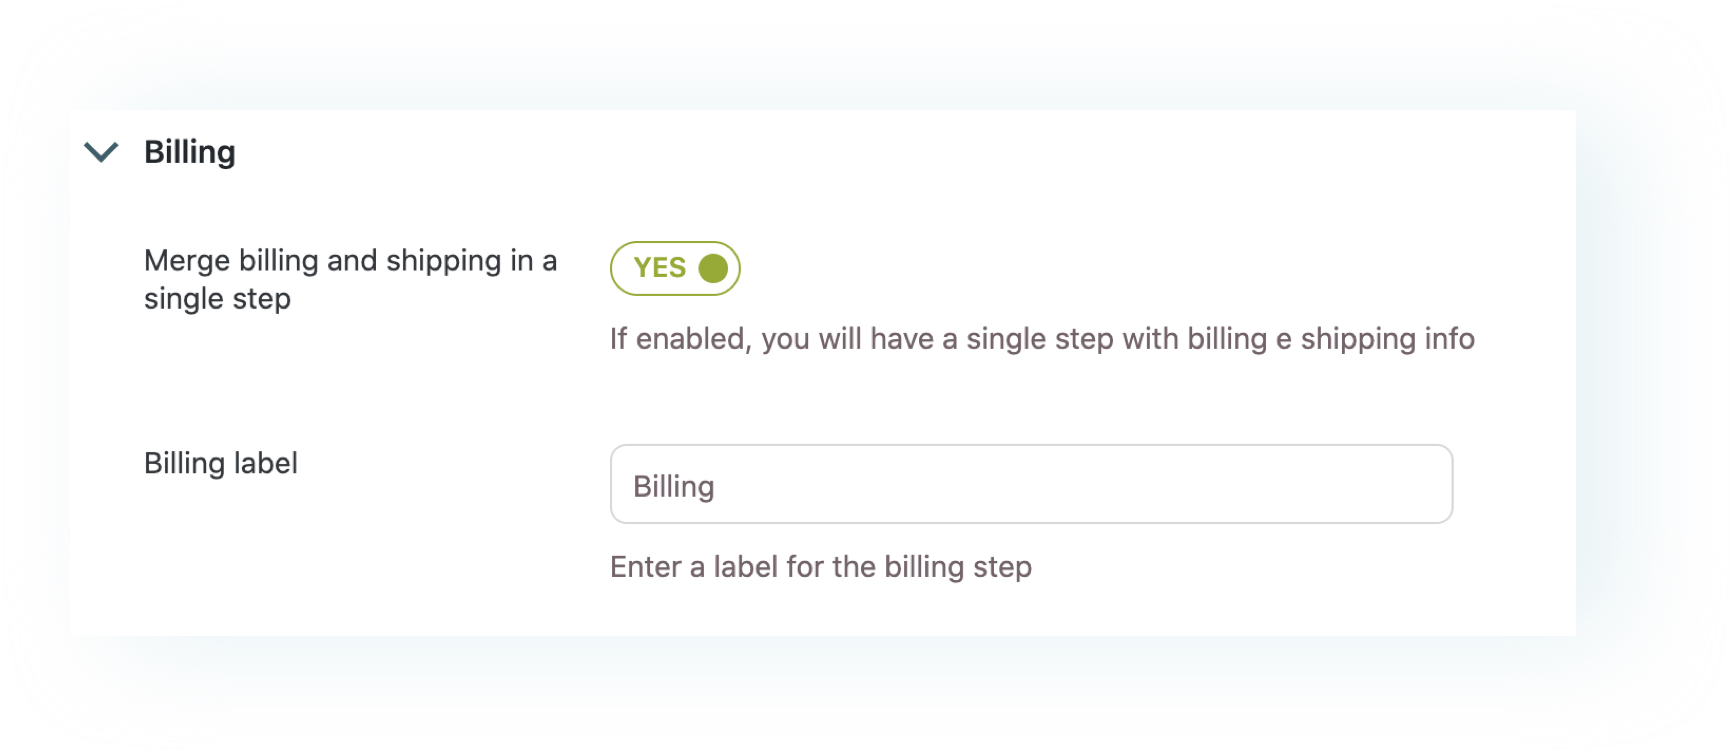
Task: Turn off single step billing switch
Action: pos(675,268)
